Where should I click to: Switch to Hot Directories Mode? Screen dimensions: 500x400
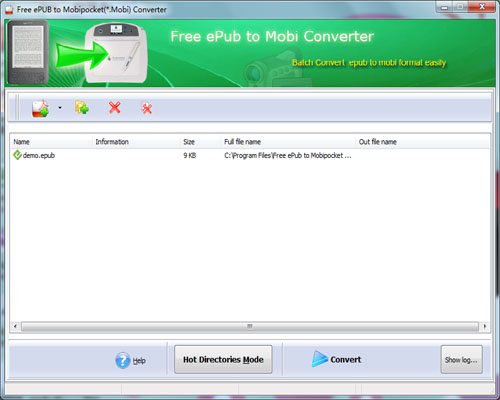tap(223, 359)
